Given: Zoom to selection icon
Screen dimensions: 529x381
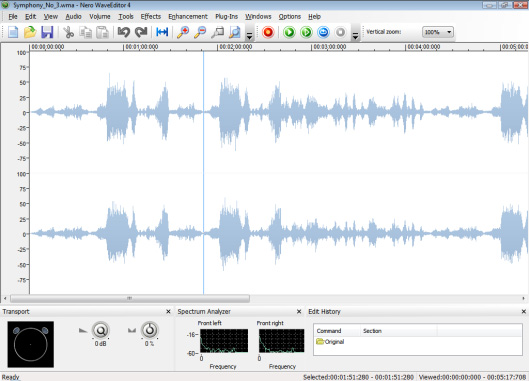Looking at the screenshot, I should pos(218,32).
